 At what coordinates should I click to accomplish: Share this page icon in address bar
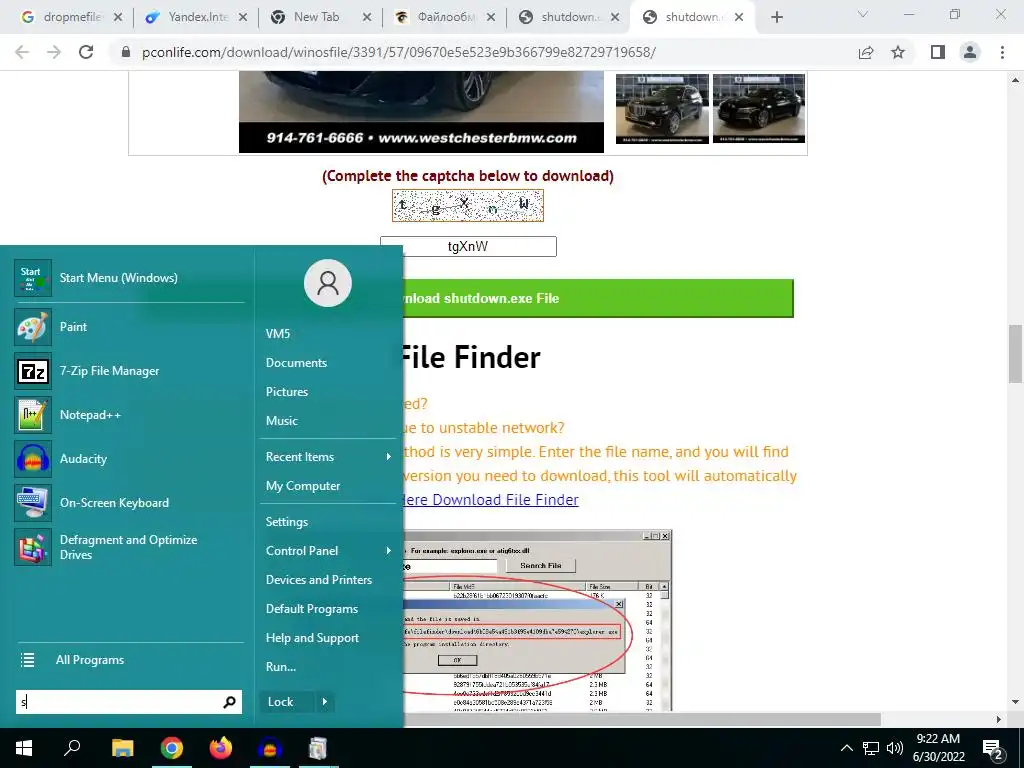866,52
